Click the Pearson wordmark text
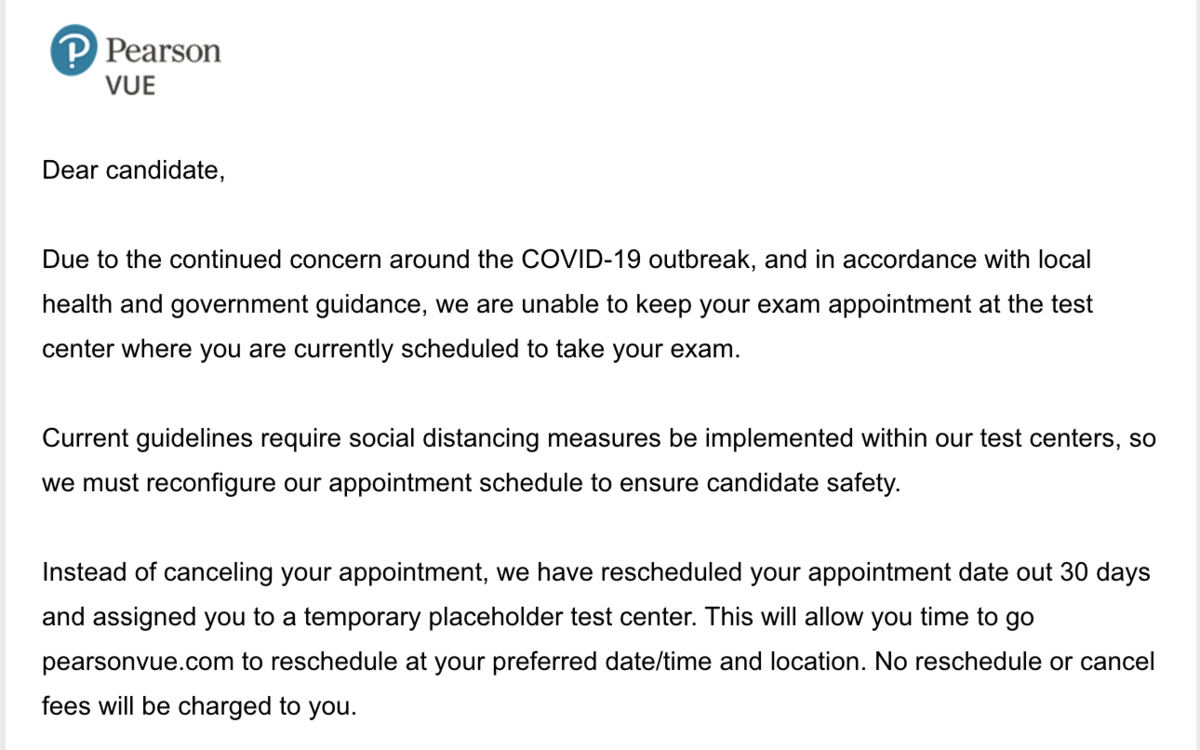 tap(163, 50)
